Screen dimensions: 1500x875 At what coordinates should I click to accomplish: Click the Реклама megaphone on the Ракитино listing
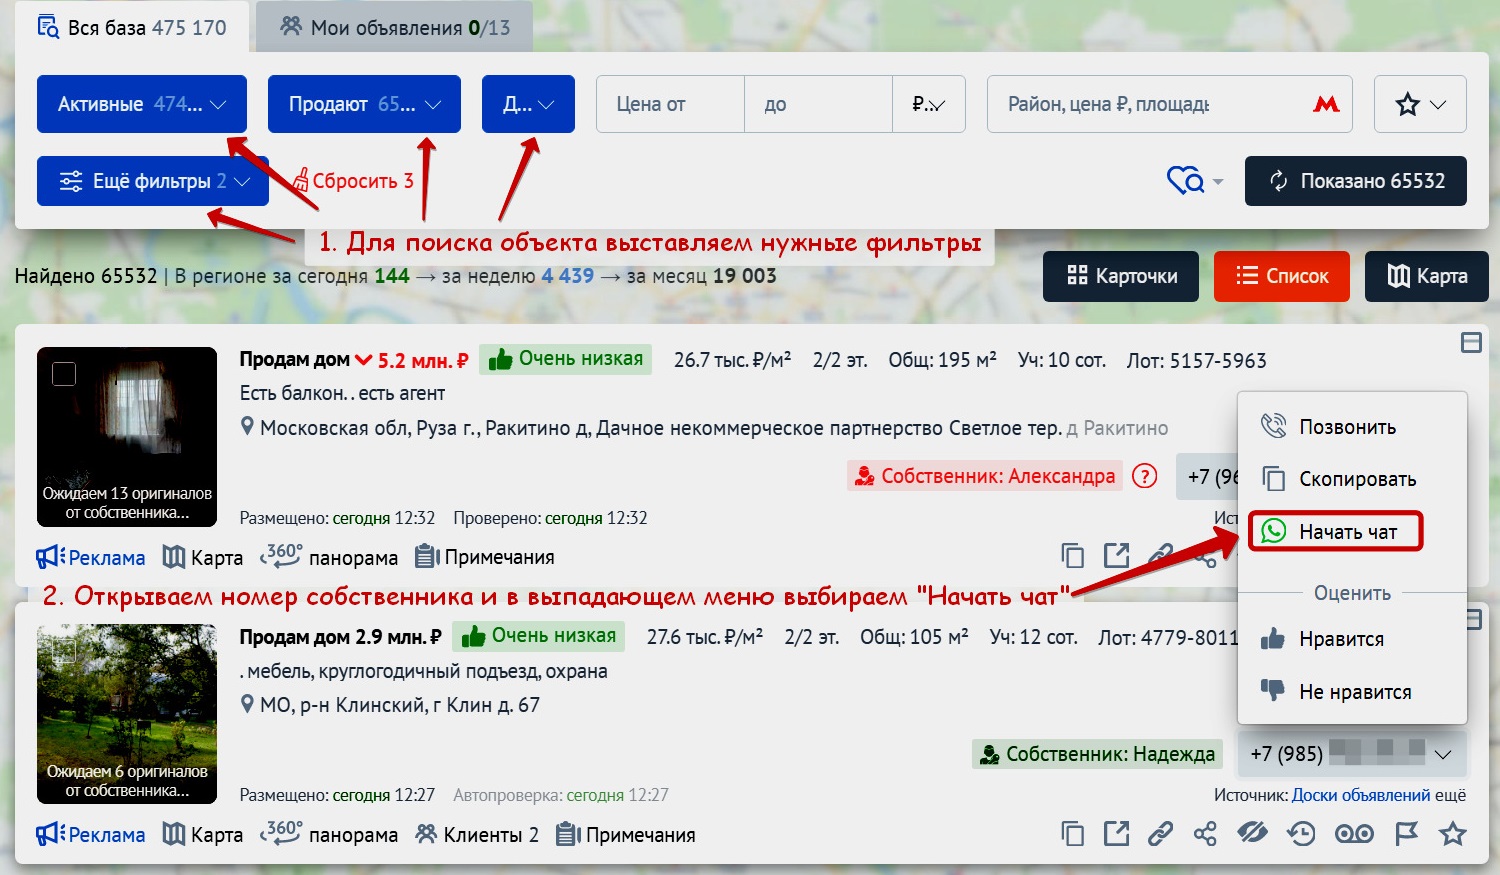(91, 557)
